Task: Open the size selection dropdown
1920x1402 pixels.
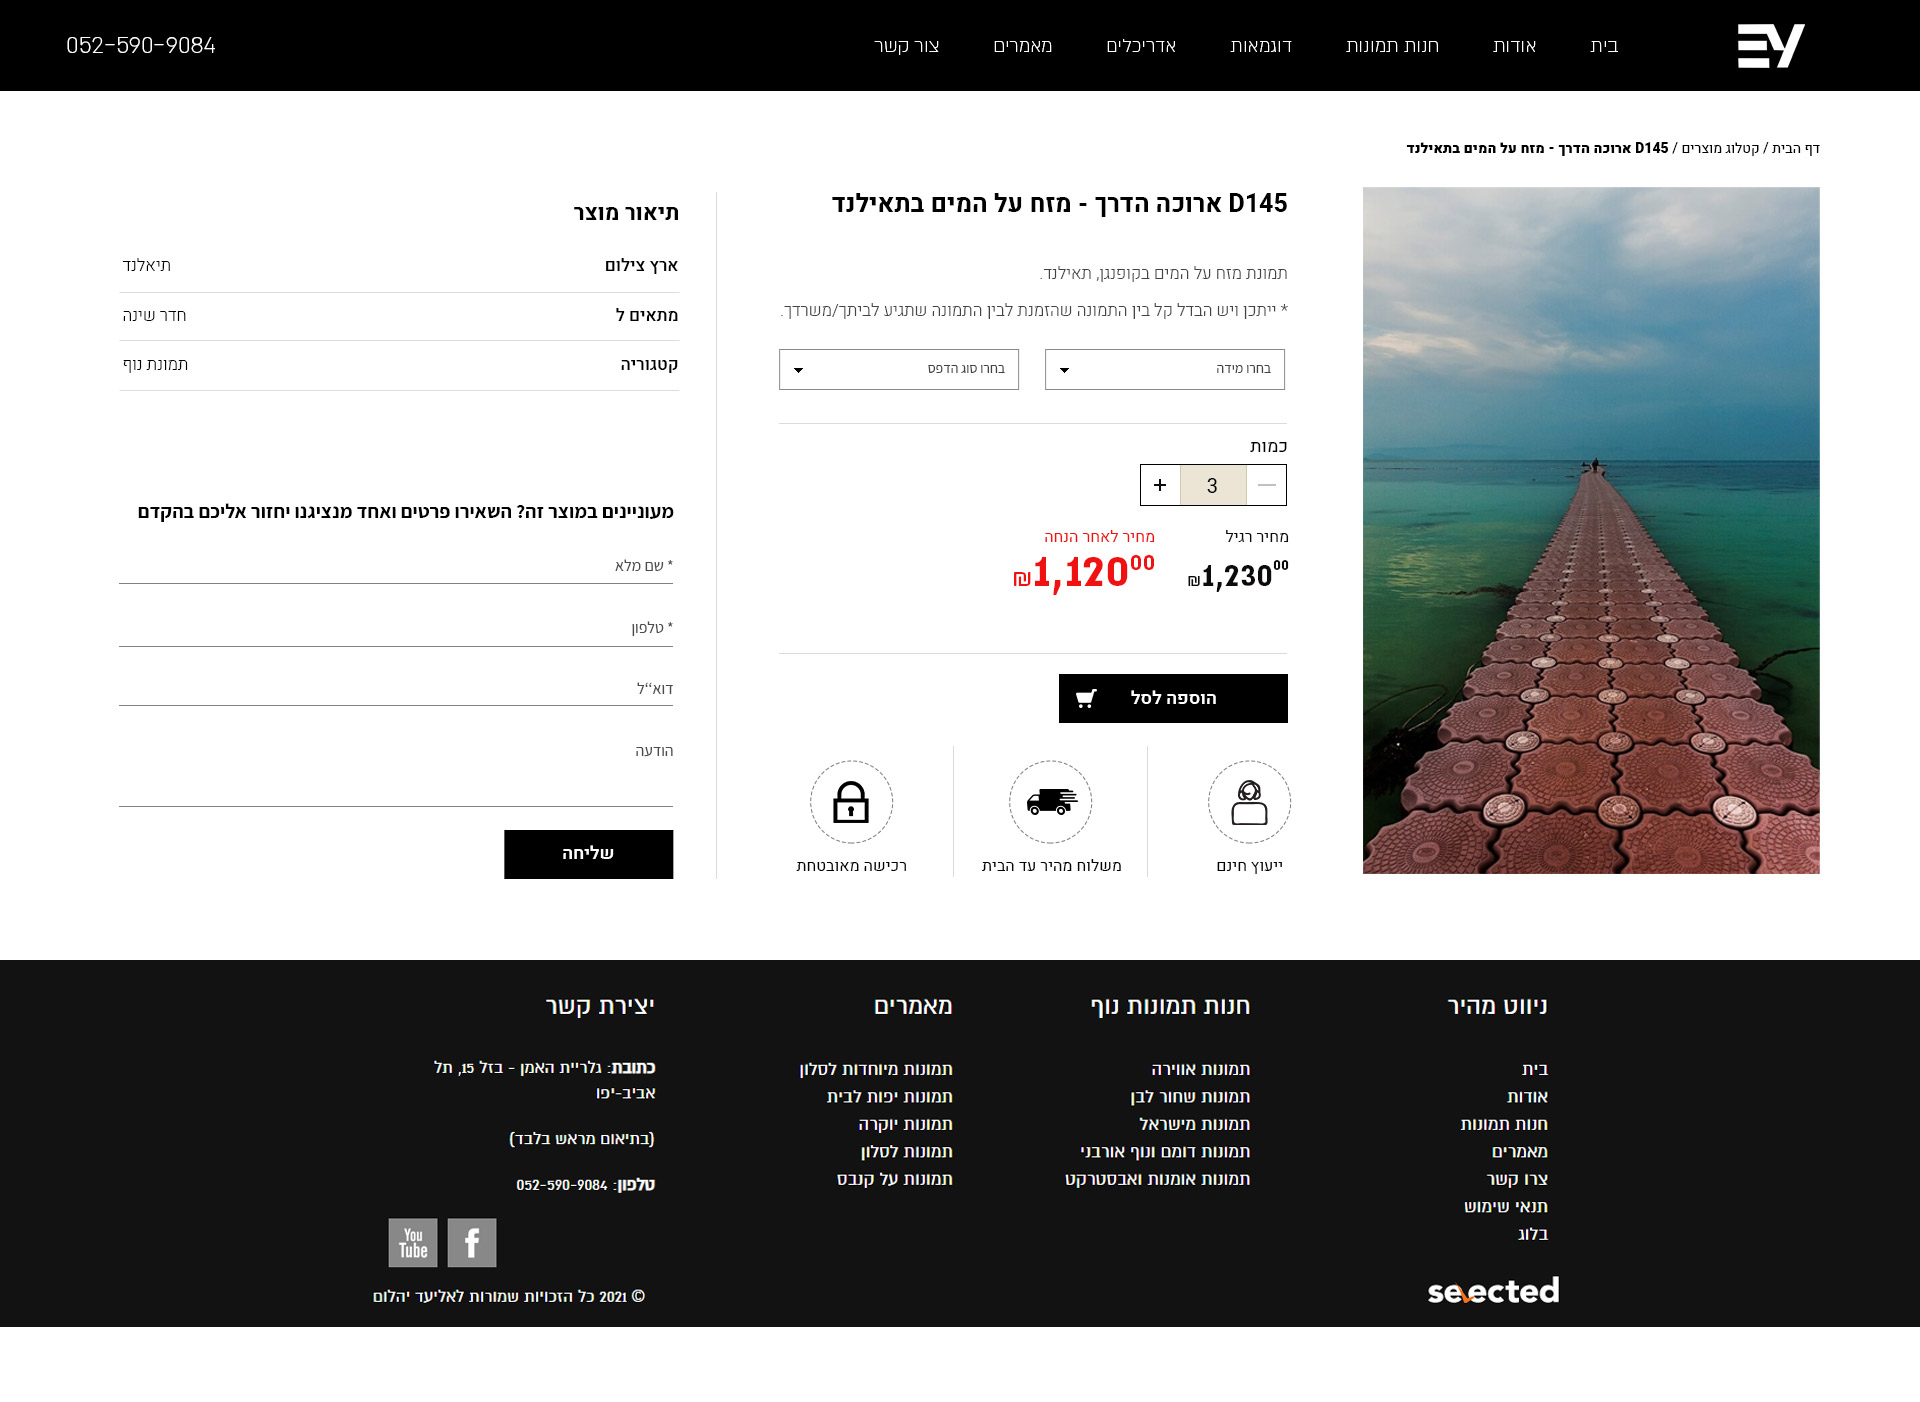Action: pyautogui.click(x=1165, y=369)
